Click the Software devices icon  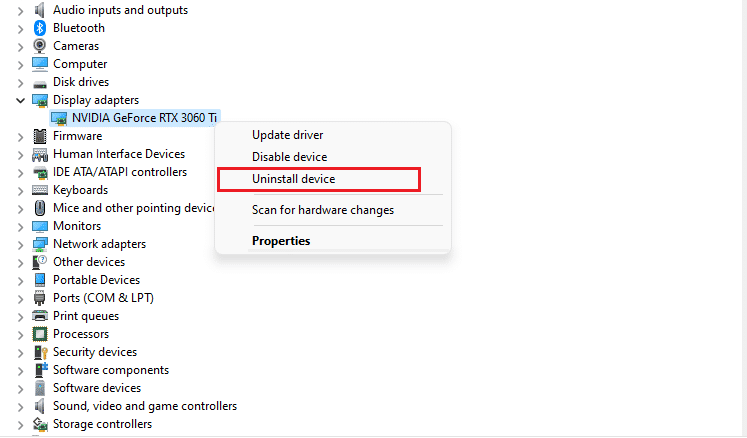pyautogui.click(x=40, y=388)
